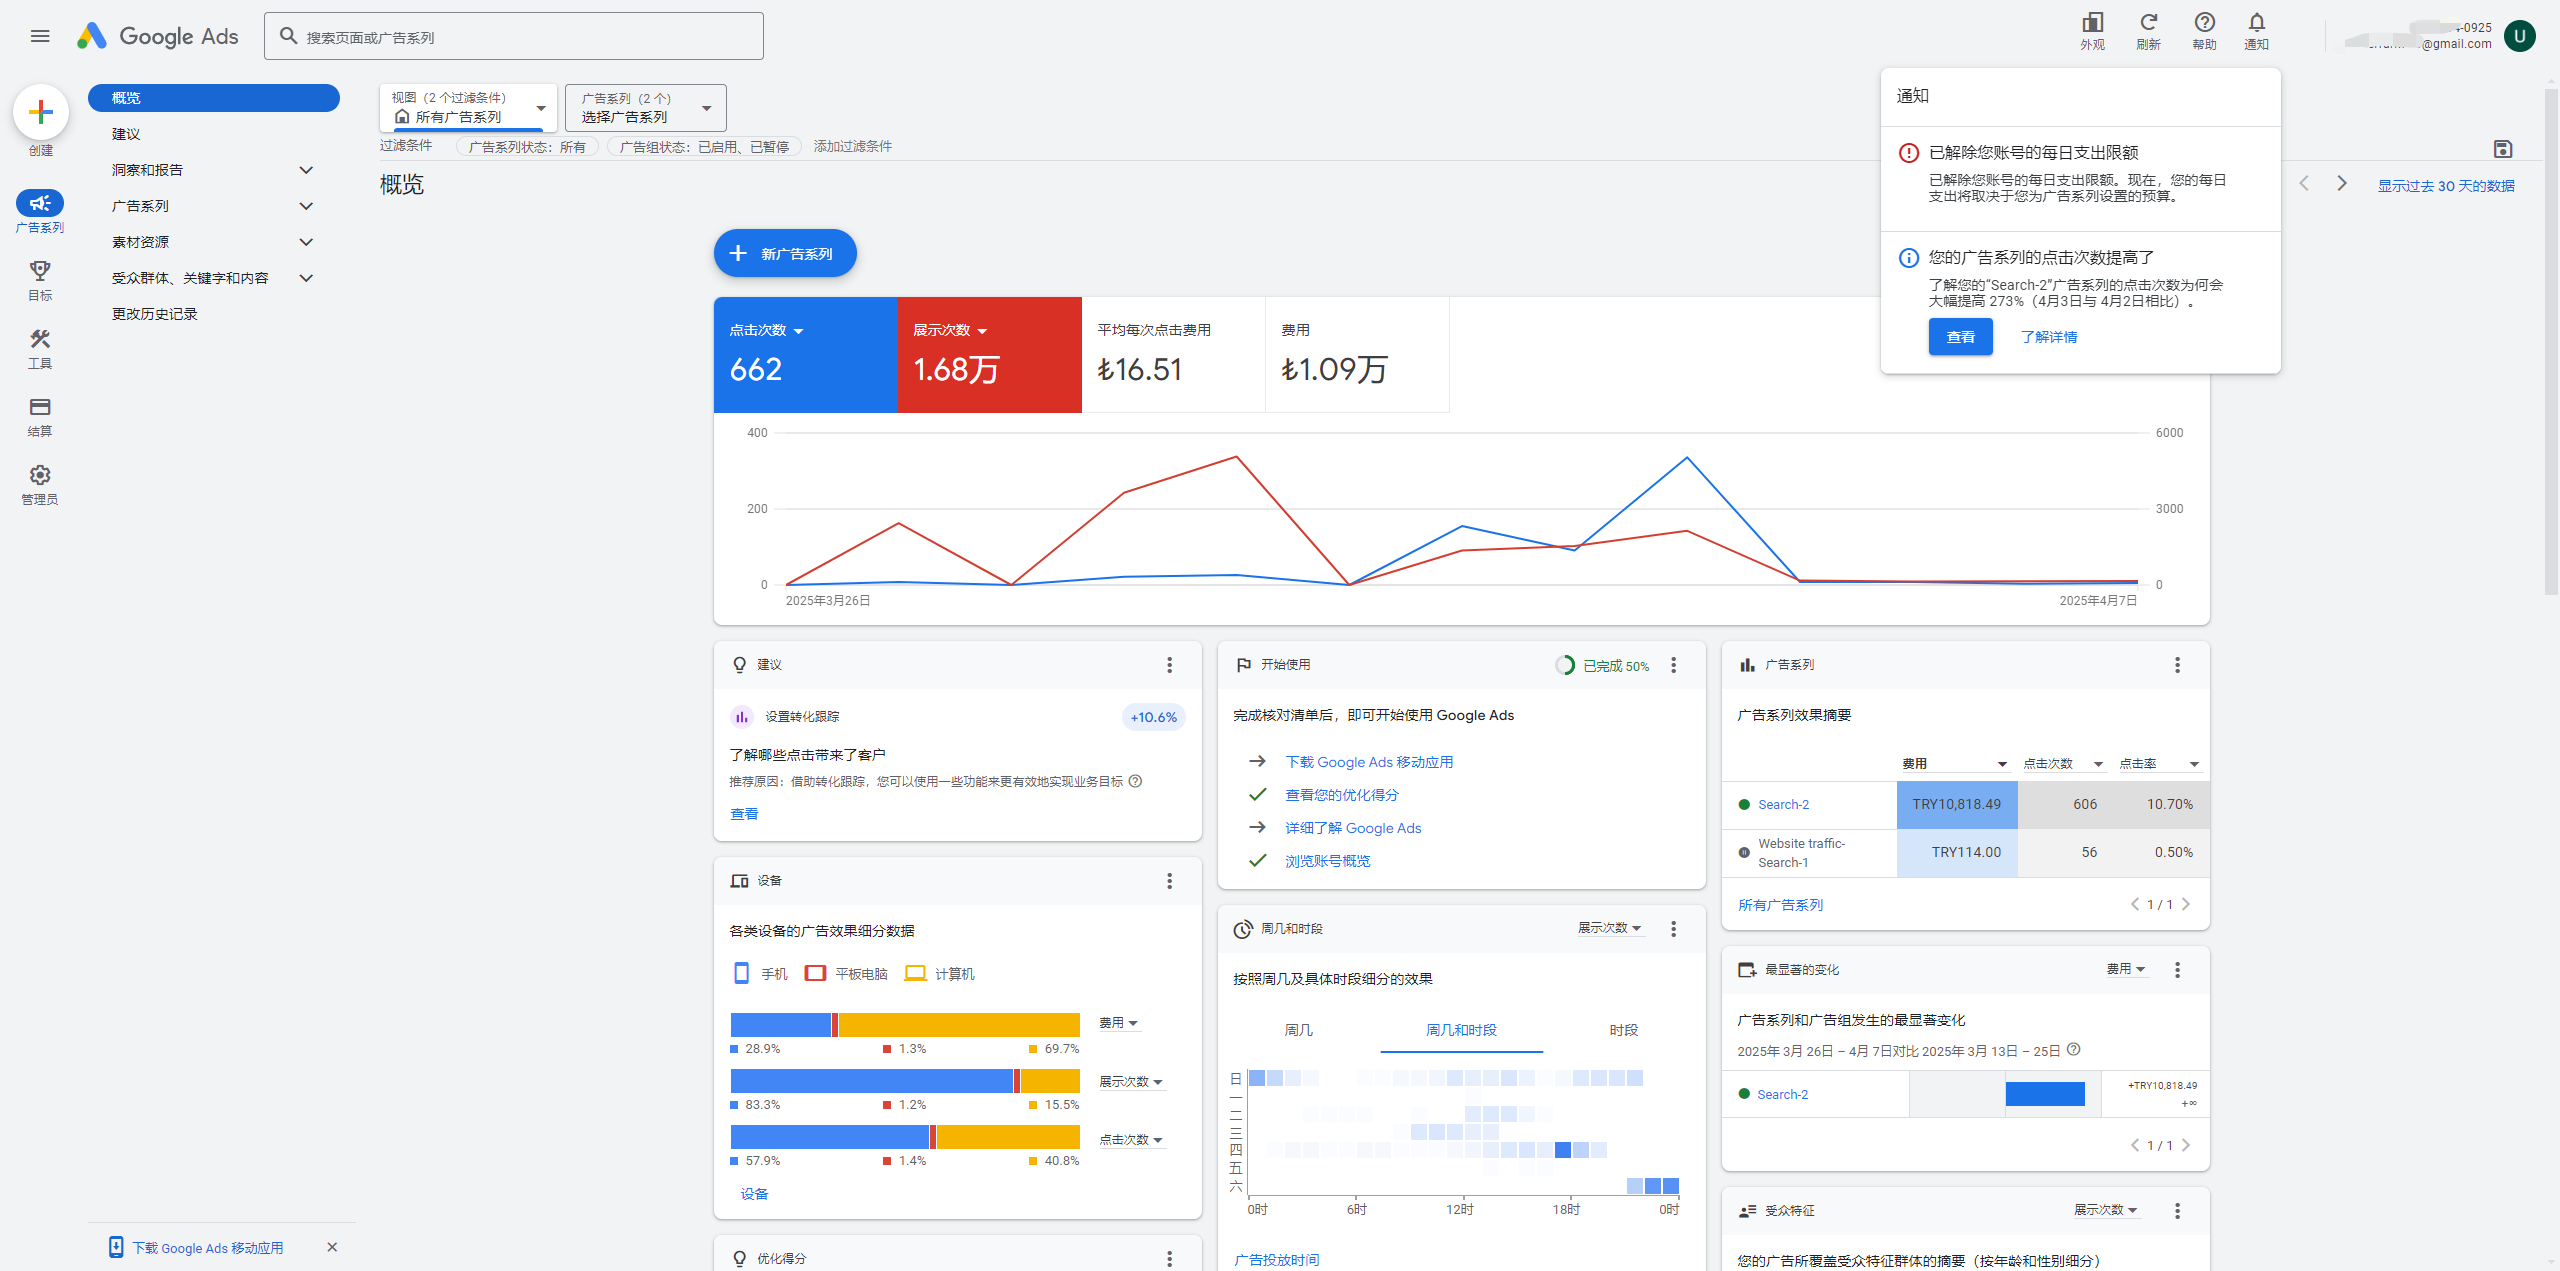Open 设备 card three-dot menu
The height and width of the screenshot is (1271, 2560).
point(1169,881)
